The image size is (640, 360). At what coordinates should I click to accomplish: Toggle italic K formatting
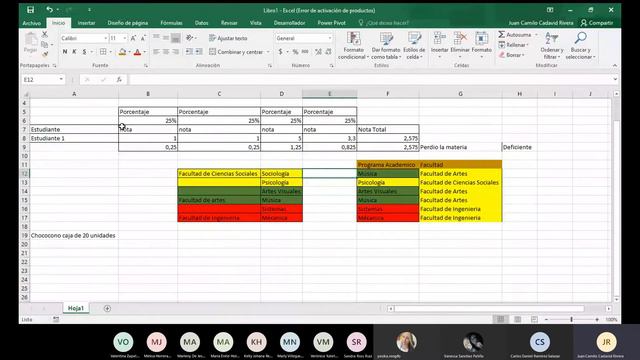point(74,52)
